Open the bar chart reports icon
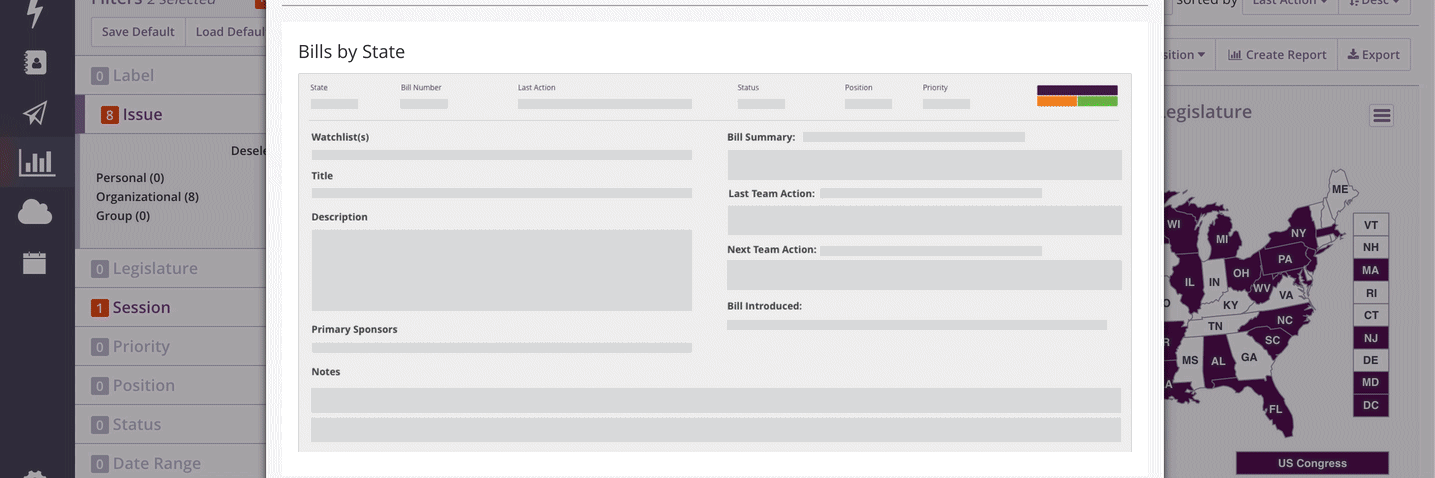The image size is (1435, 478). click(x=37, y=162)
